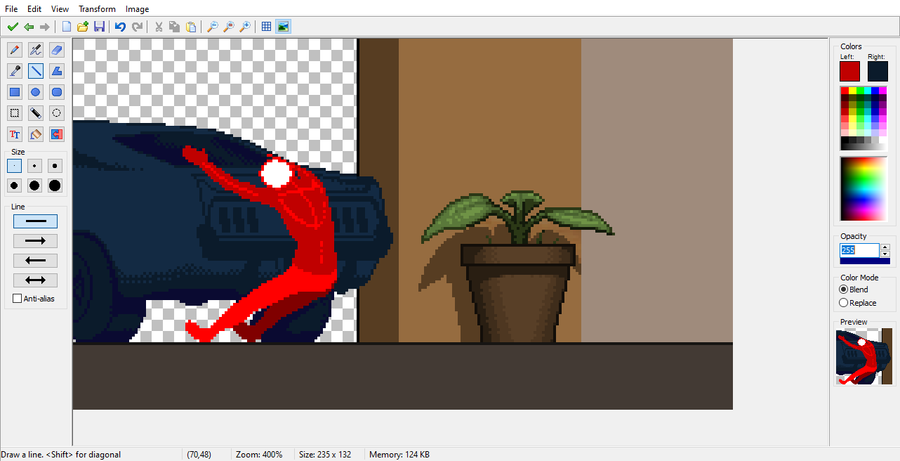Click the middle magnifier zoom icon

pyautogui.click(x=228, y=26)
